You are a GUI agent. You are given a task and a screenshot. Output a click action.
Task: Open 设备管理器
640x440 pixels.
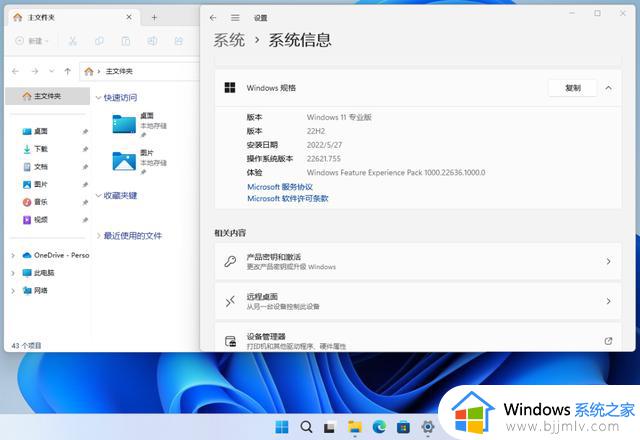click(418, 337)
